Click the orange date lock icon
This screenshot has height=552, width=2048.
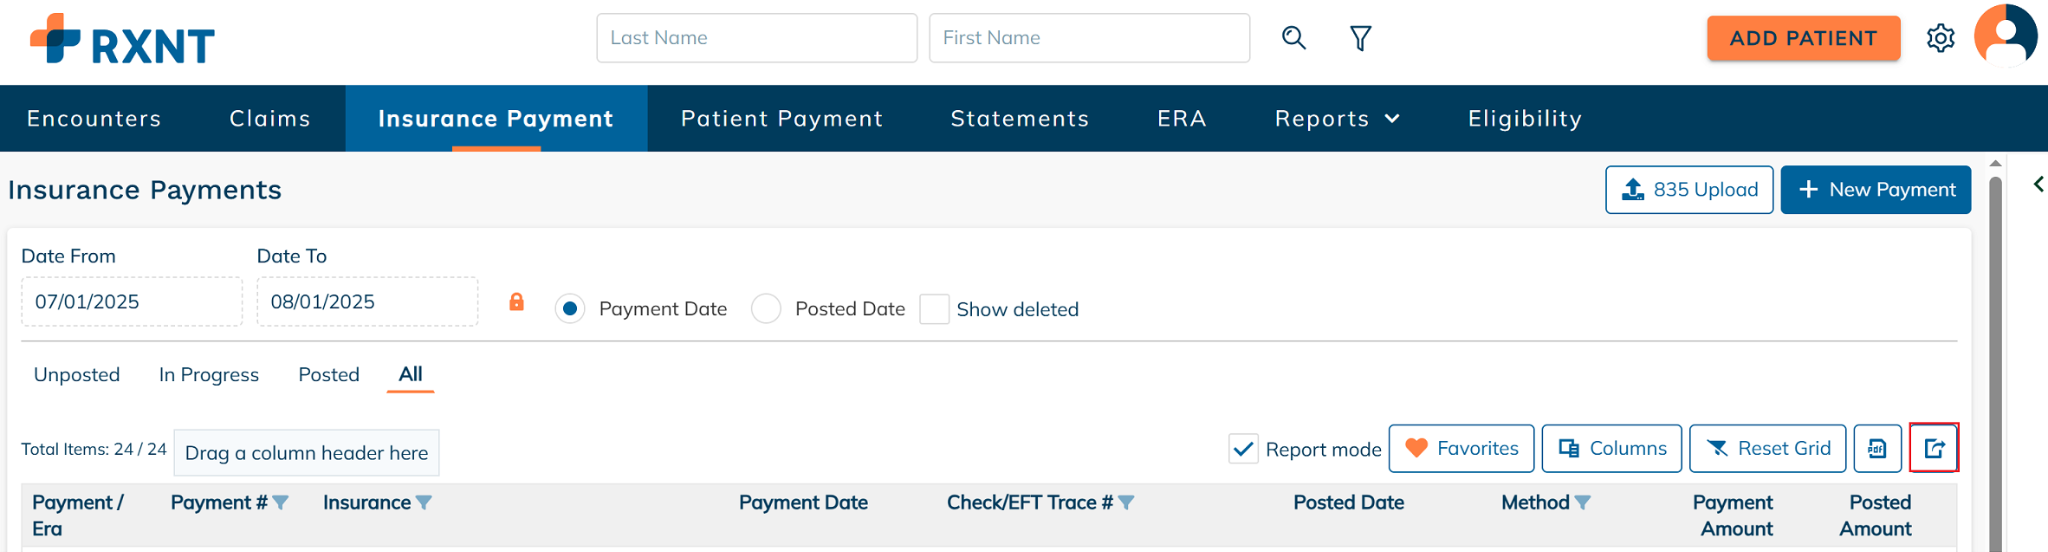[516, 302]
